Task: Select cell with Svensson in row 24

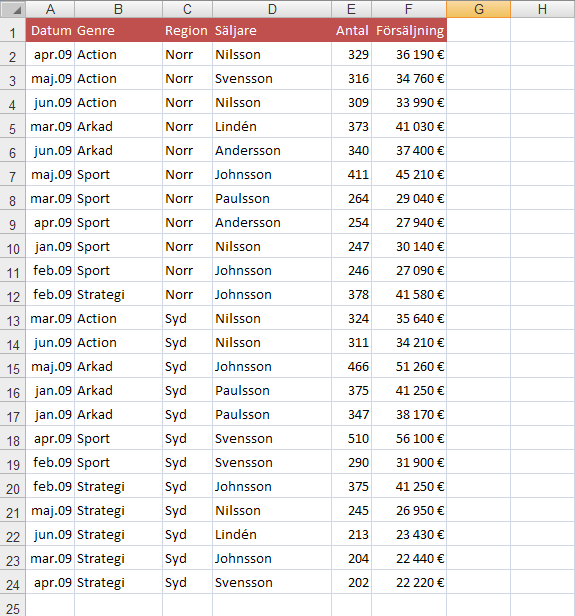Action: point(272,583)
